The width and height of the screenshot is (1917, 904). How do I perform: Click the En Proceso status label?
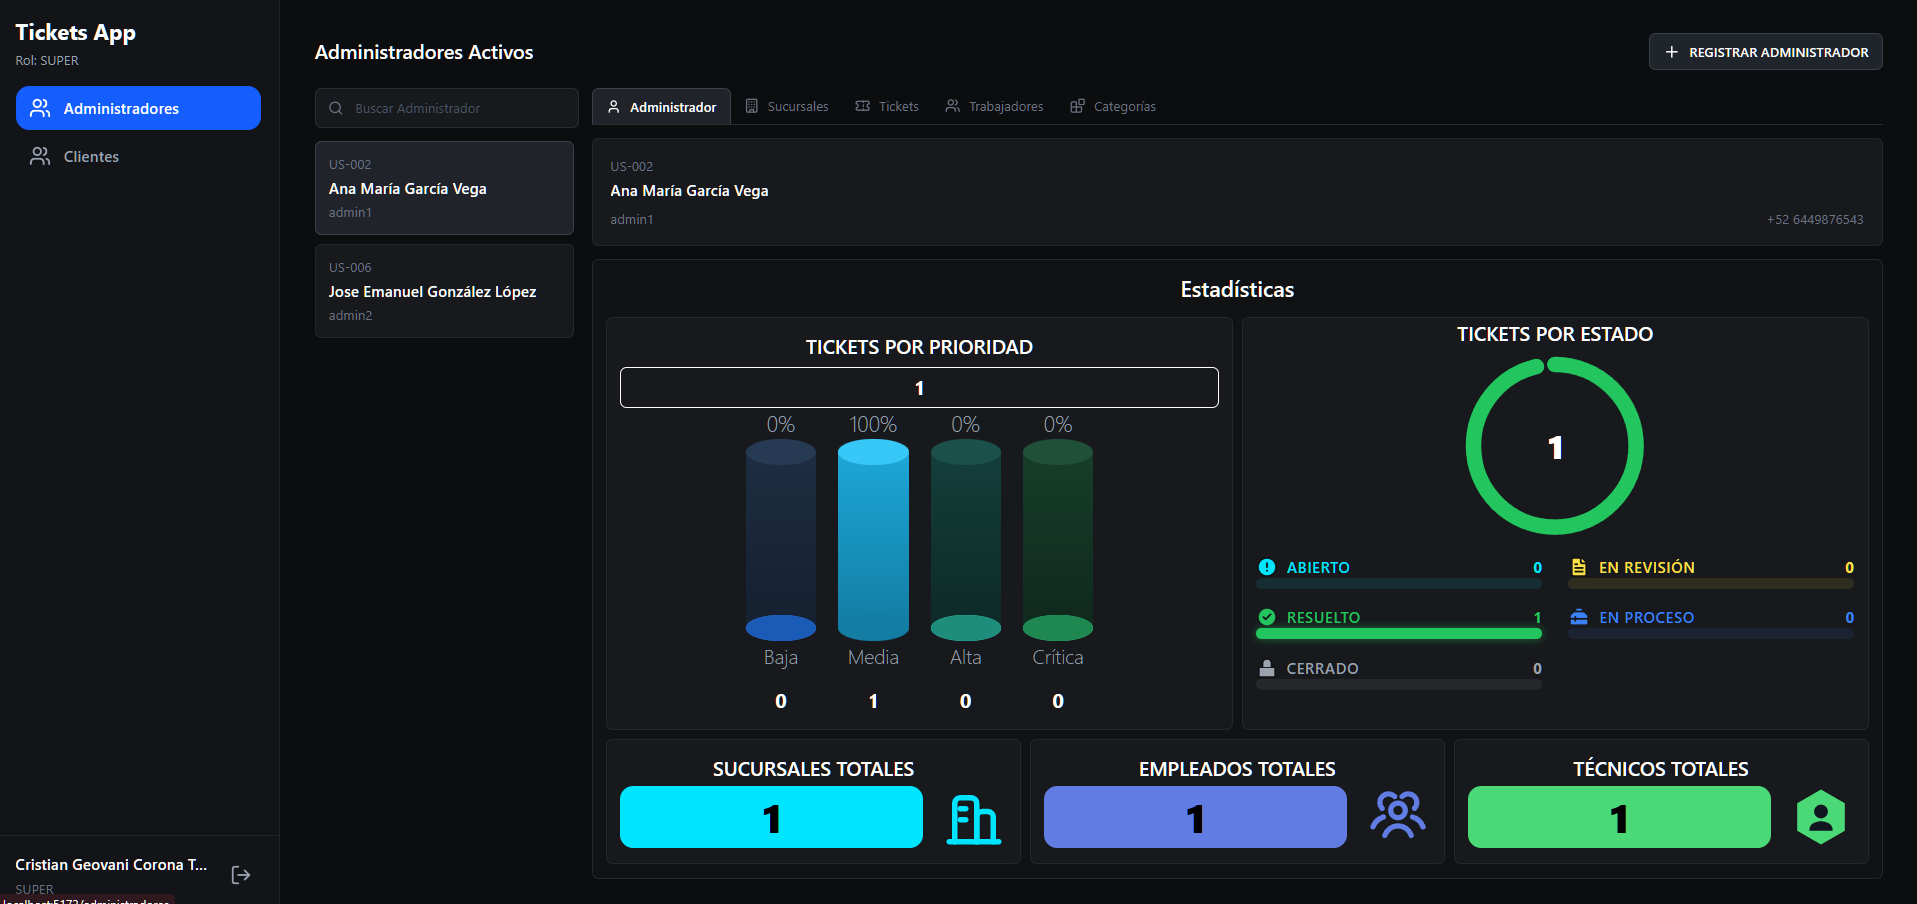pyautogui.click(x=1646, y=618)
